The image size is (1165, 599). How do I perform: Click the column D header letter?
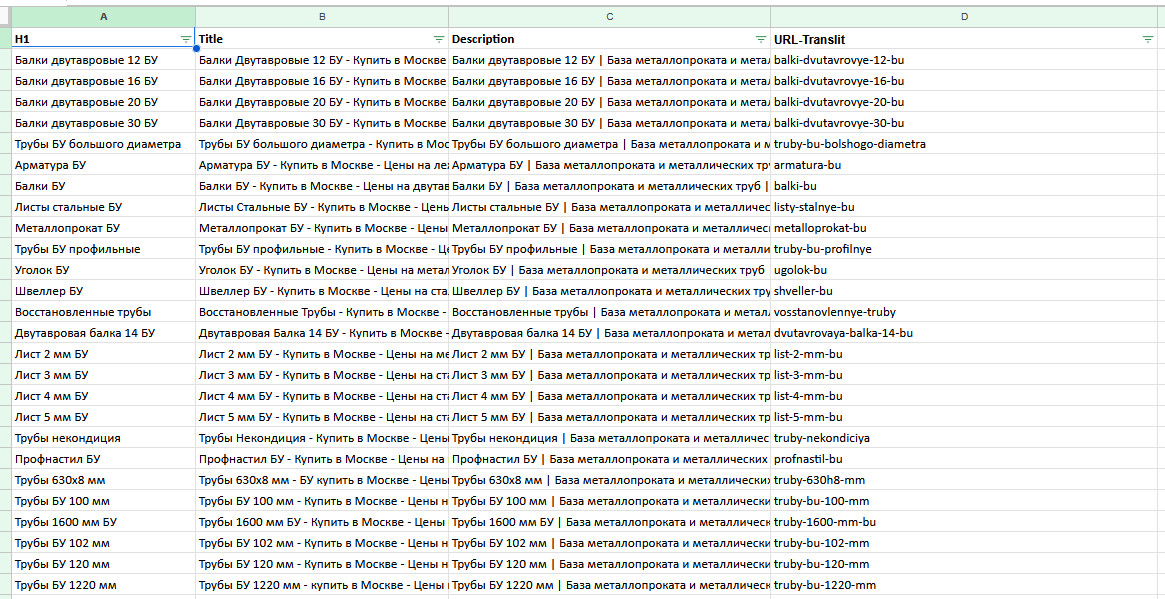[x=964, y=17]
